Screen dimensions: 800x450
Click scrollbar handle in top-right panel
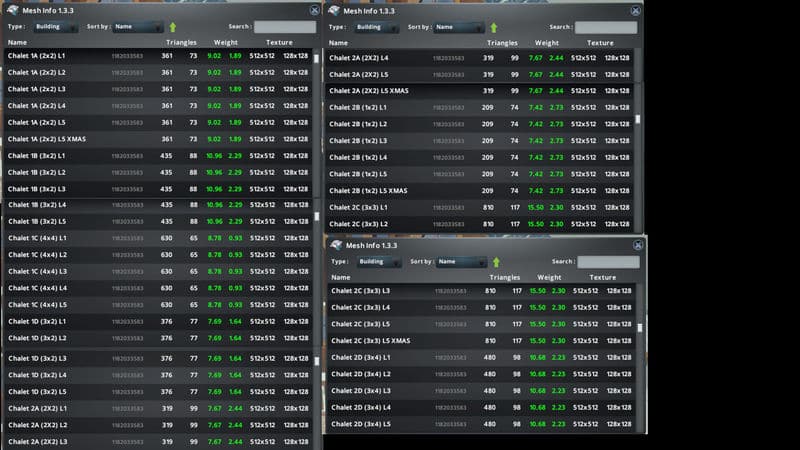point(638,120)
